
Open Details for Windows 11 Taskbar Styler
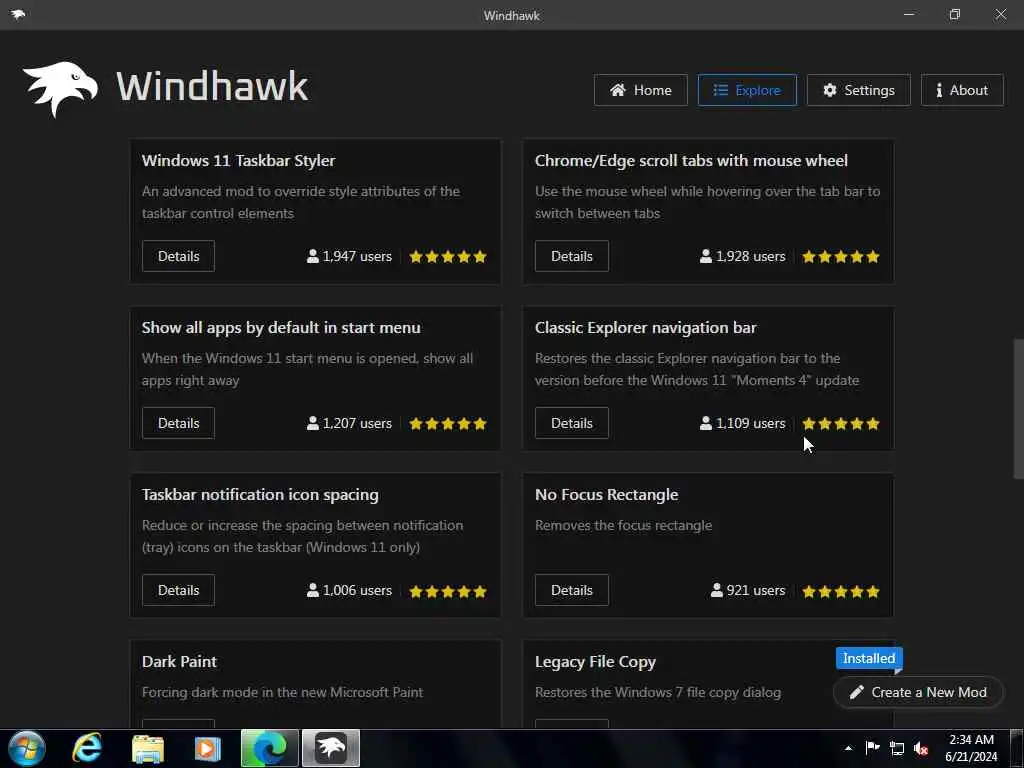[x=178, y=256]
